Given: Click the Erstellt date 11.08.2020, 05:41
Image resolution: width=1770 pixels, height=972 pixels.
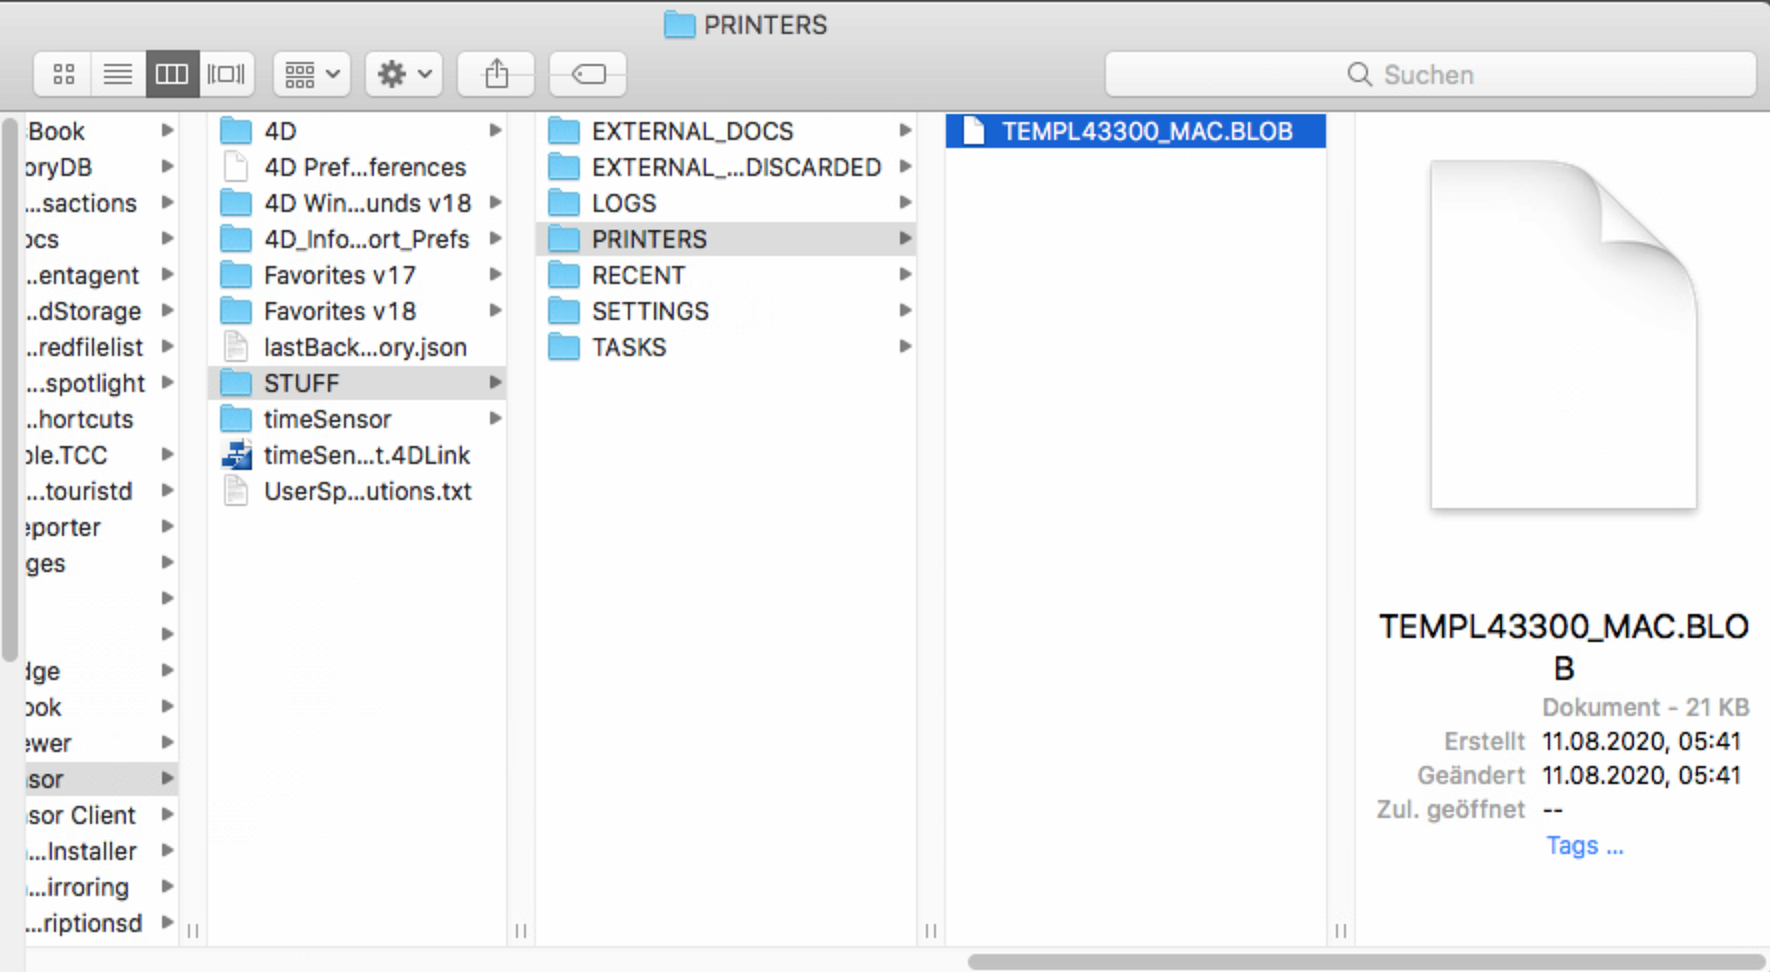Looking at the screenshot, I should coord(1642,742).
